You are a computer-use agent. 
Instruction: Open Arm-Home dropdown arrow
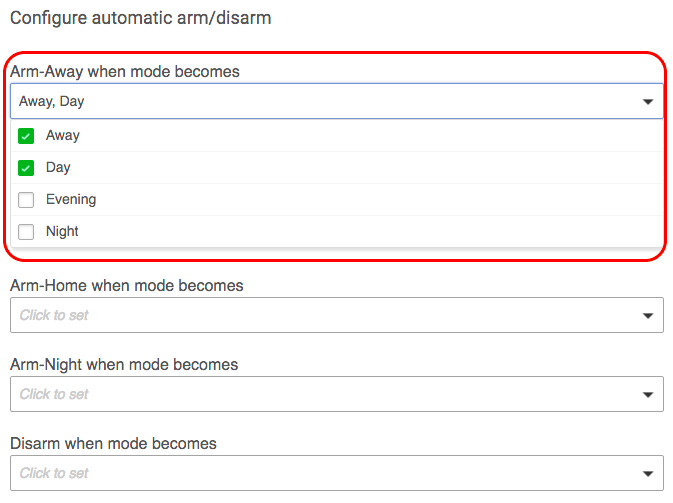point(648,316)
